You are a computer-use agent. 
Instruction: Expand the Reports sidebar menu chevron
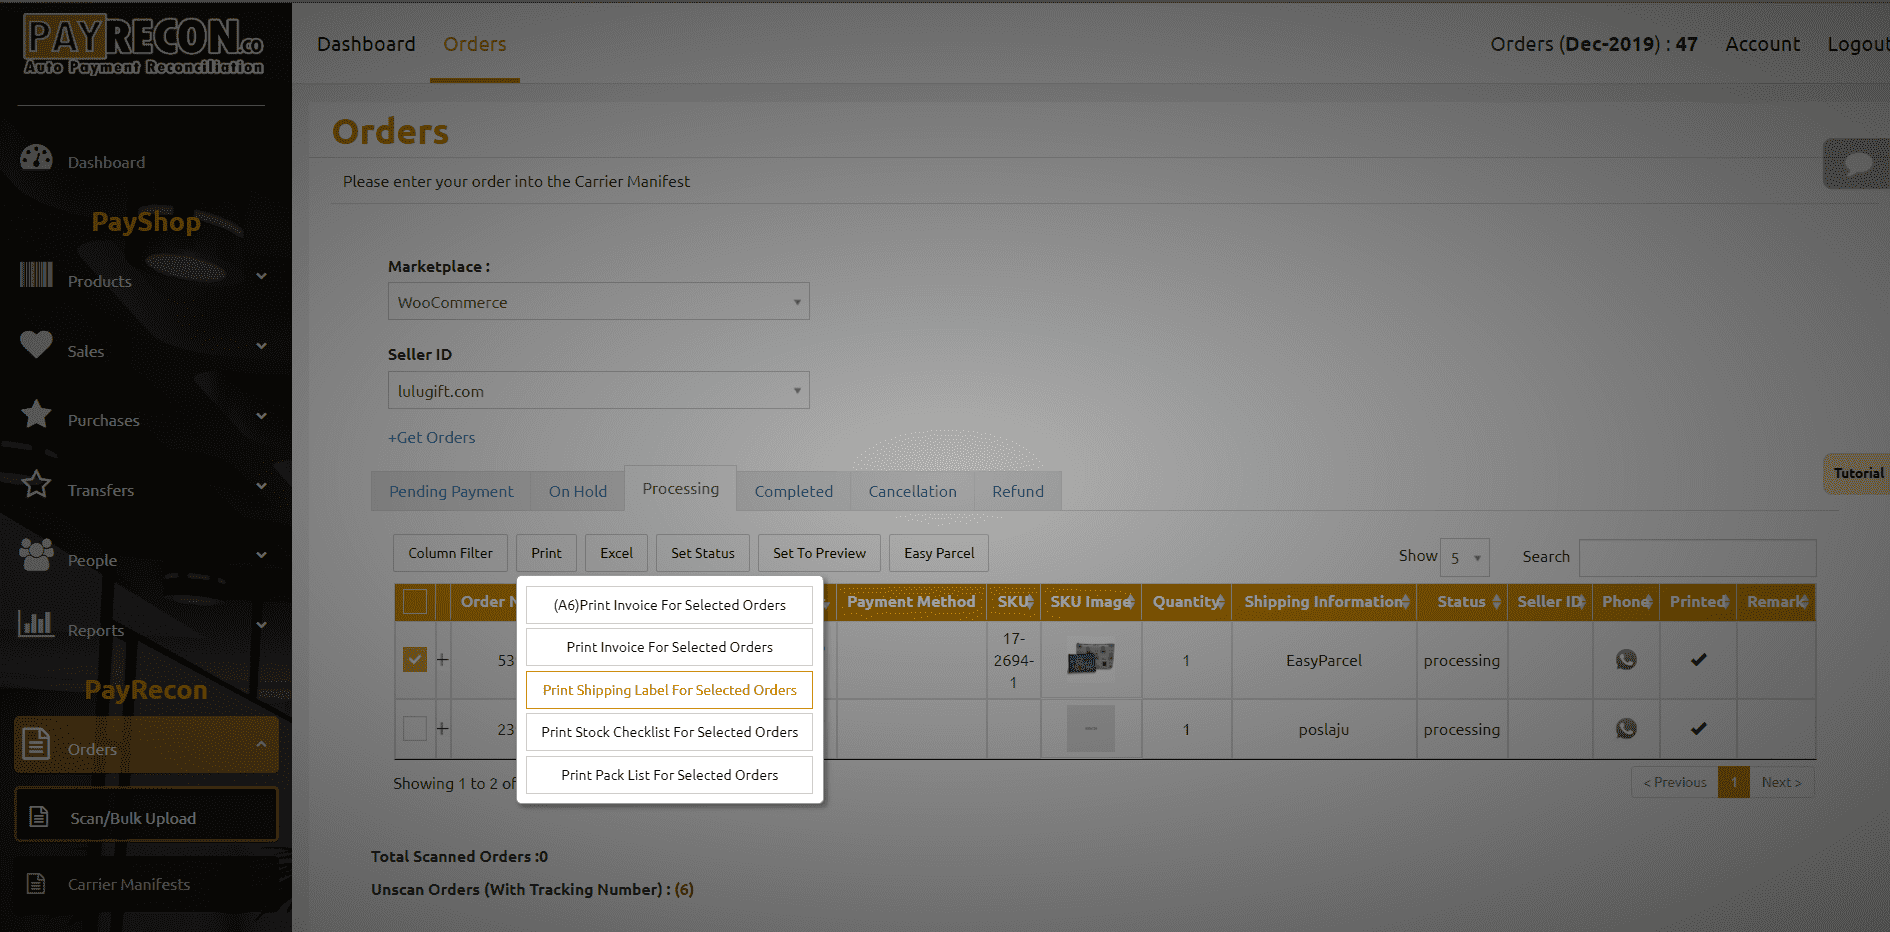tap(261, 625)
